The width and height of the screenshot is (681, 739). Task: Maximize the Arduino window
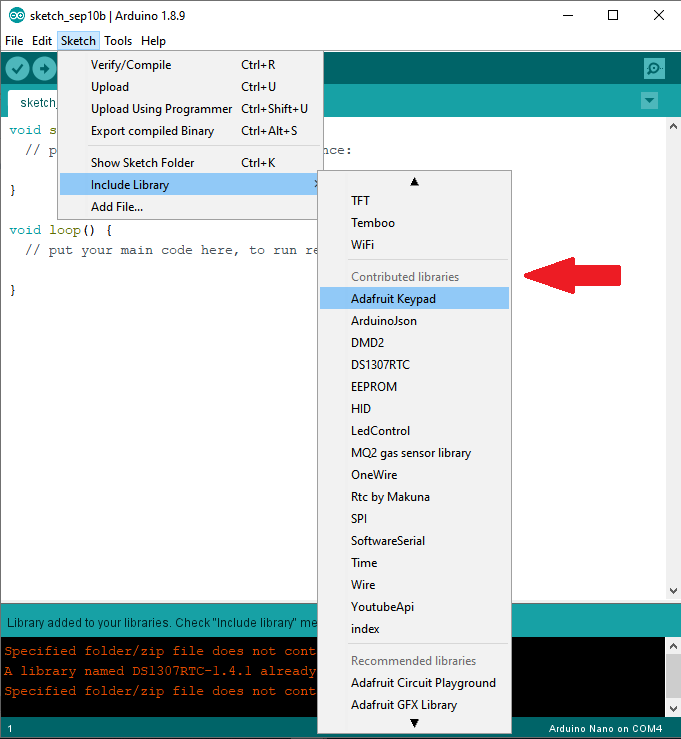(613, 16)
